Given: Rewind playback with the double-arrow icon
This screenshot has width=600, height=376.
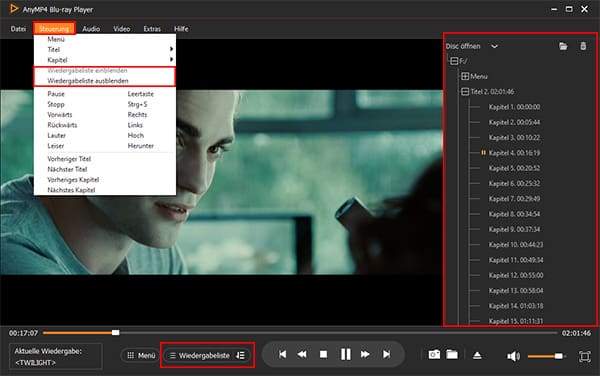Looking at the screenshot, I should [302, 355].
